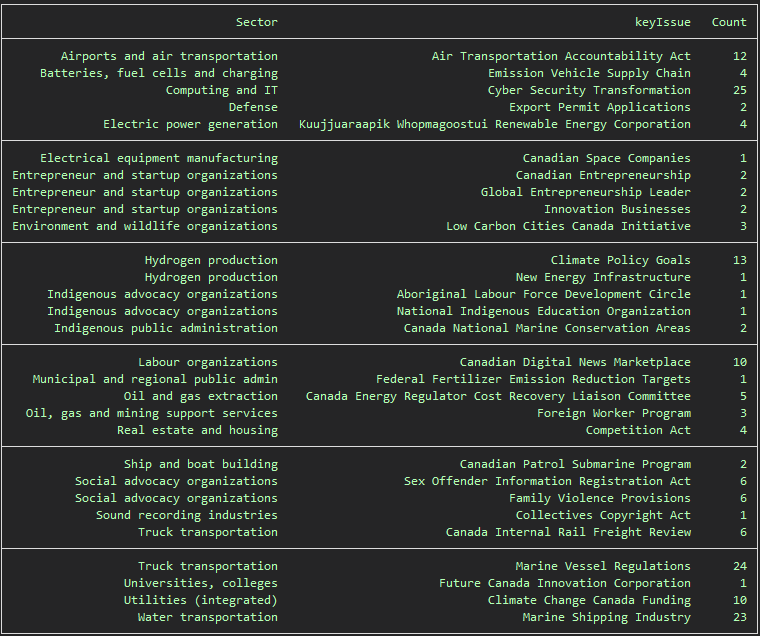This screenshot has height=636, width=760.
Task: Select 'Airports and air transportation' sector cell
Action: [169, 56]
